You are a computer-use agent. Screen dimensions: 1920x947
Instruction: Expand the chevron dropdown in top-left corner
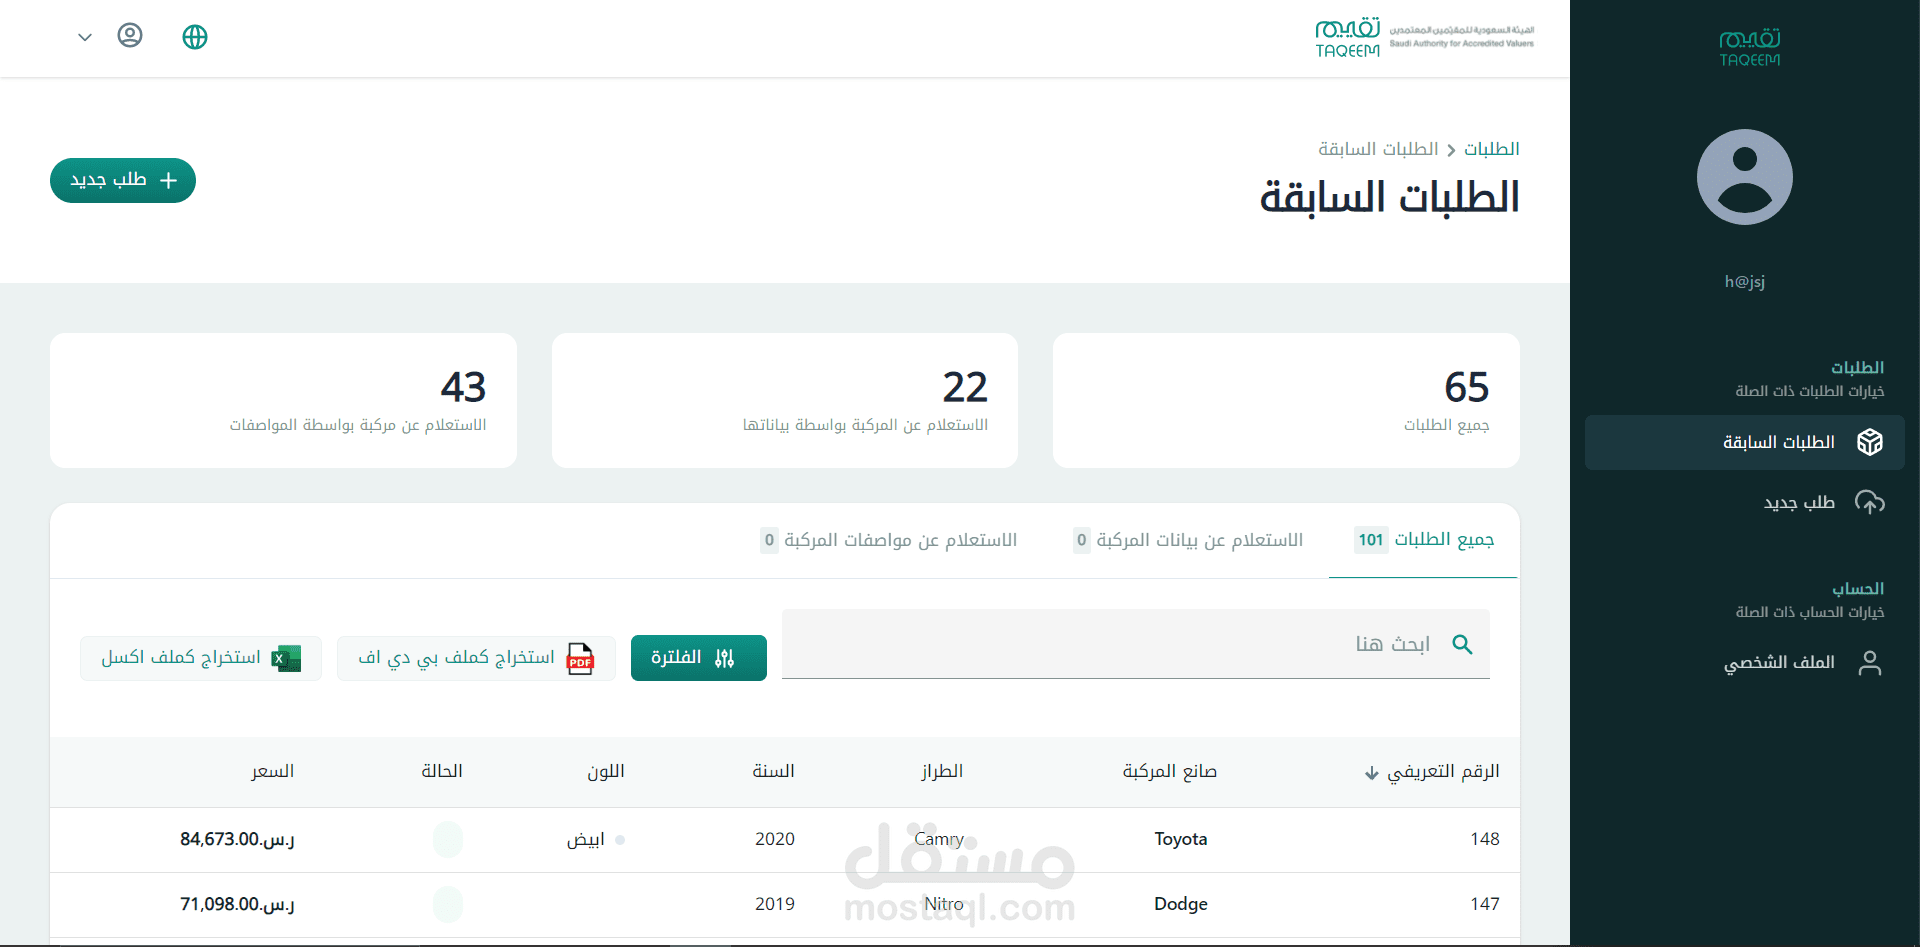84,37
